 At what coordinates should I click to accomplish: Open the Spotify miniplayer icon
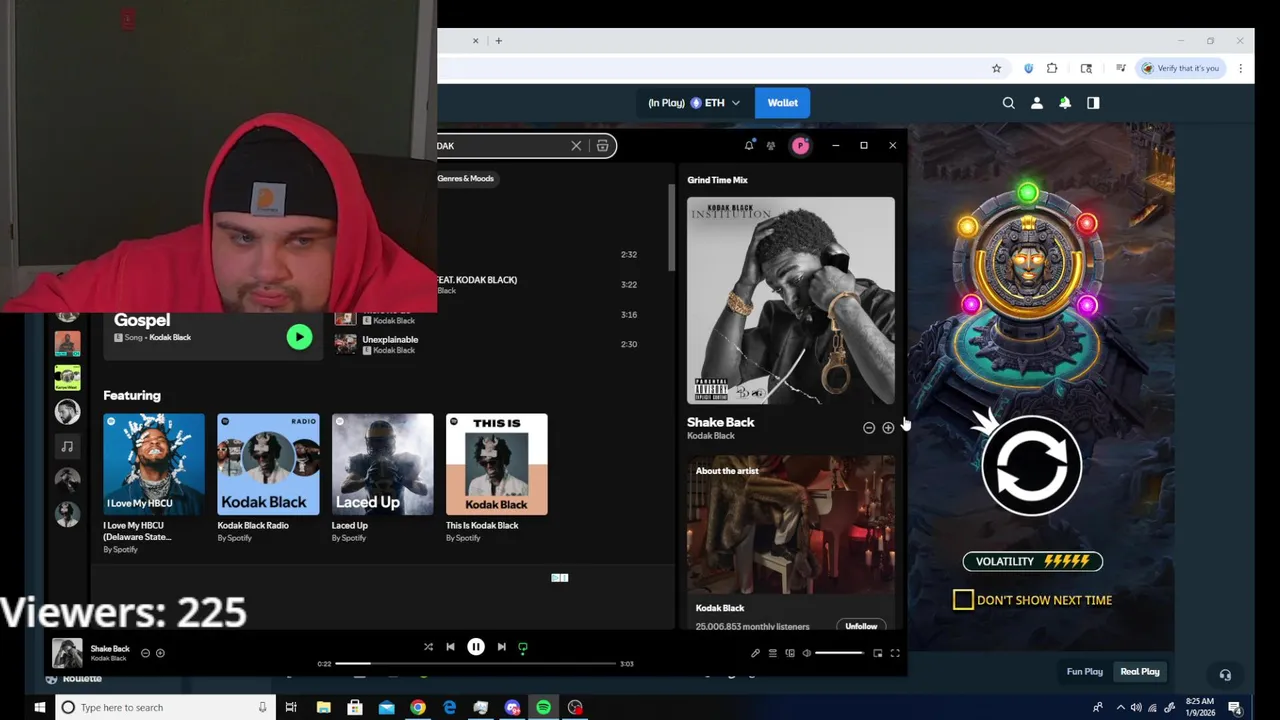(x=877, y=653)
